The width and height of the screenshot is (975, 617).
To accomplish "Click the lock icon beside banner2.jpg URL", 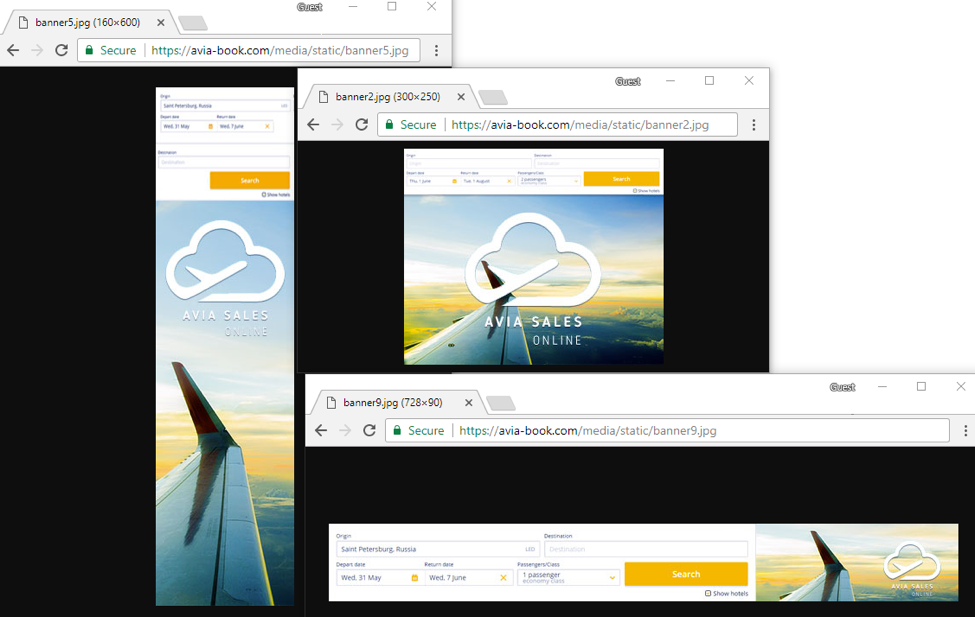I will click(389, 124).
